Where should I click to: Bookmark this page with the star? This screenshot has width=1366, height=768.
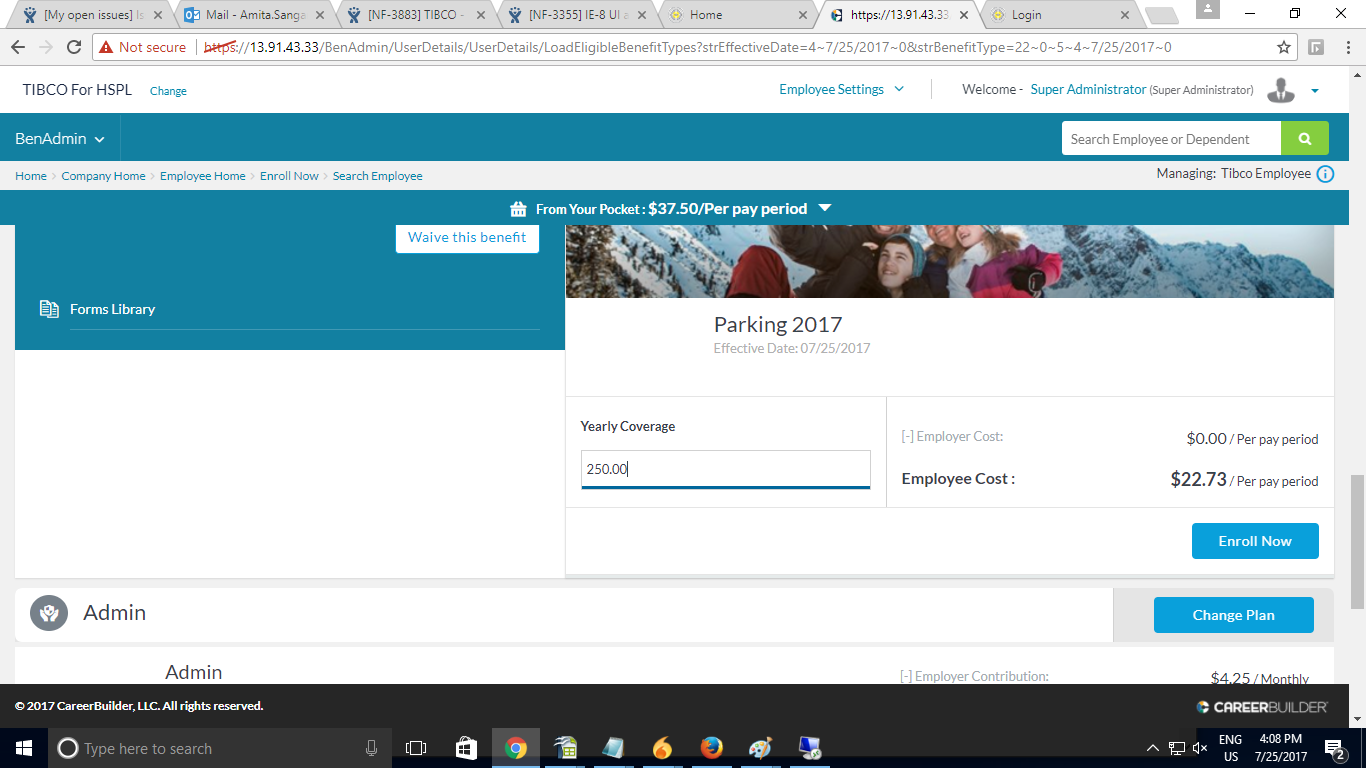pos(1284,47)
